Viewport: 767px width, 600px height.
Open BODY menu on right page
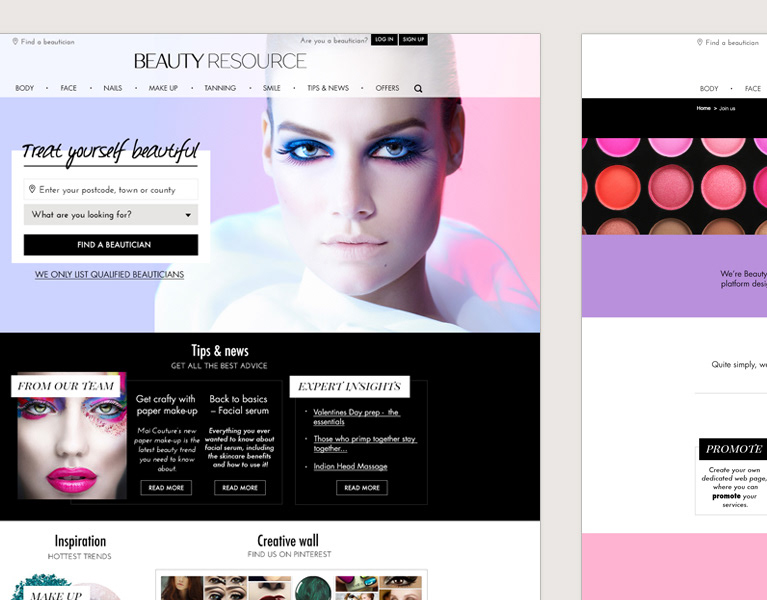point(709,89)
